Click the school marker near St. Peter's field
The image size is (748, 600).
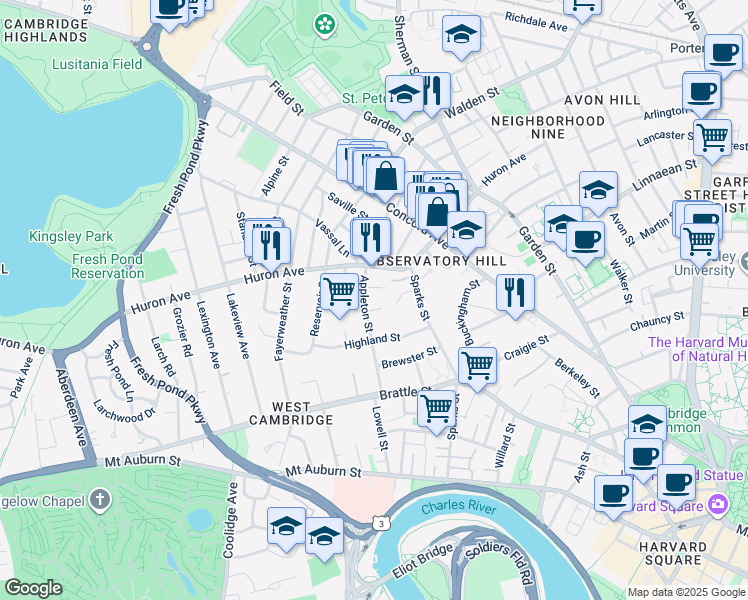tap(404, 94)
